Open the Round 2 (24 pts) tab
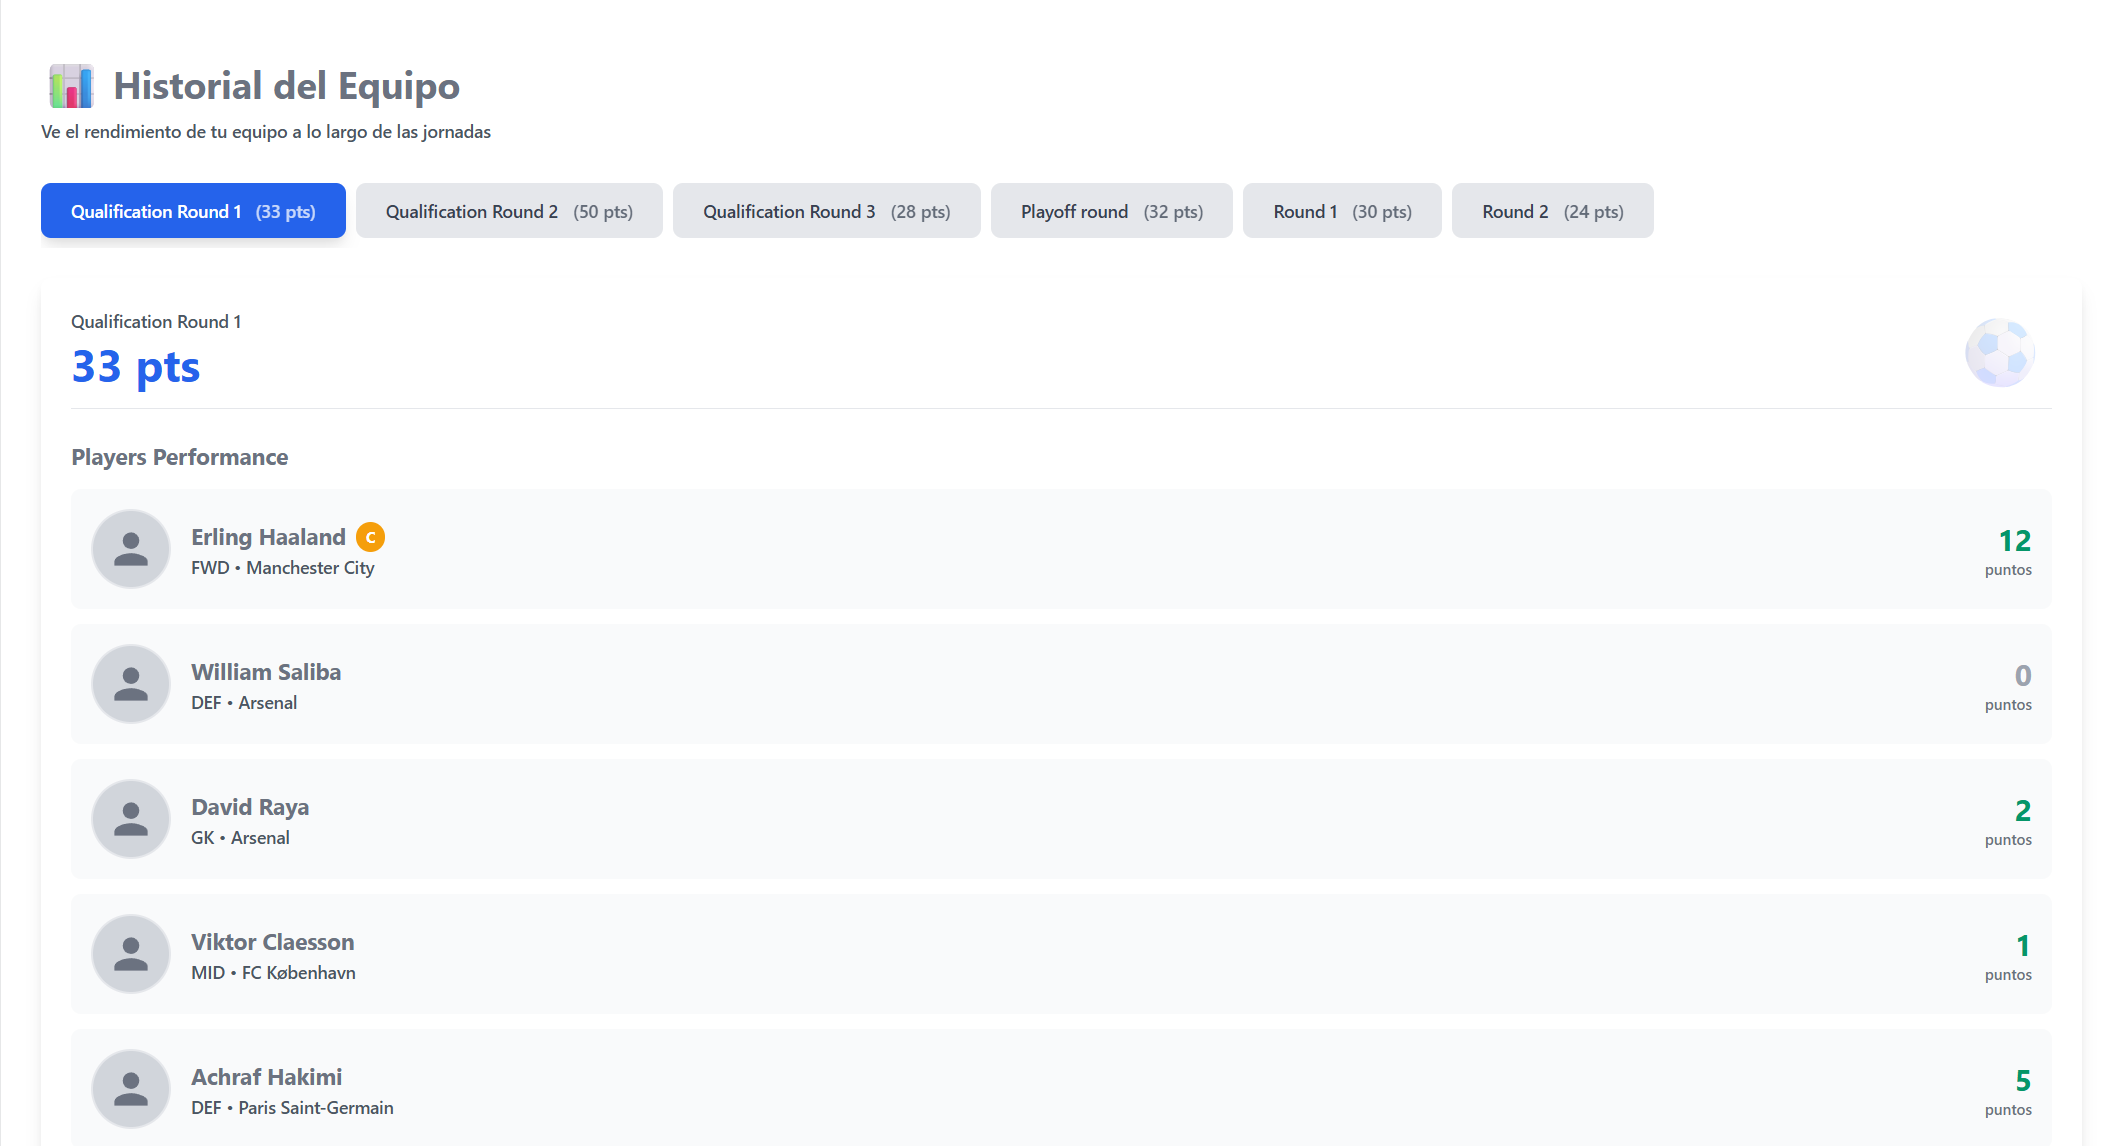The width and height of the screenshot is (2118, 1146). (1552, 211)
